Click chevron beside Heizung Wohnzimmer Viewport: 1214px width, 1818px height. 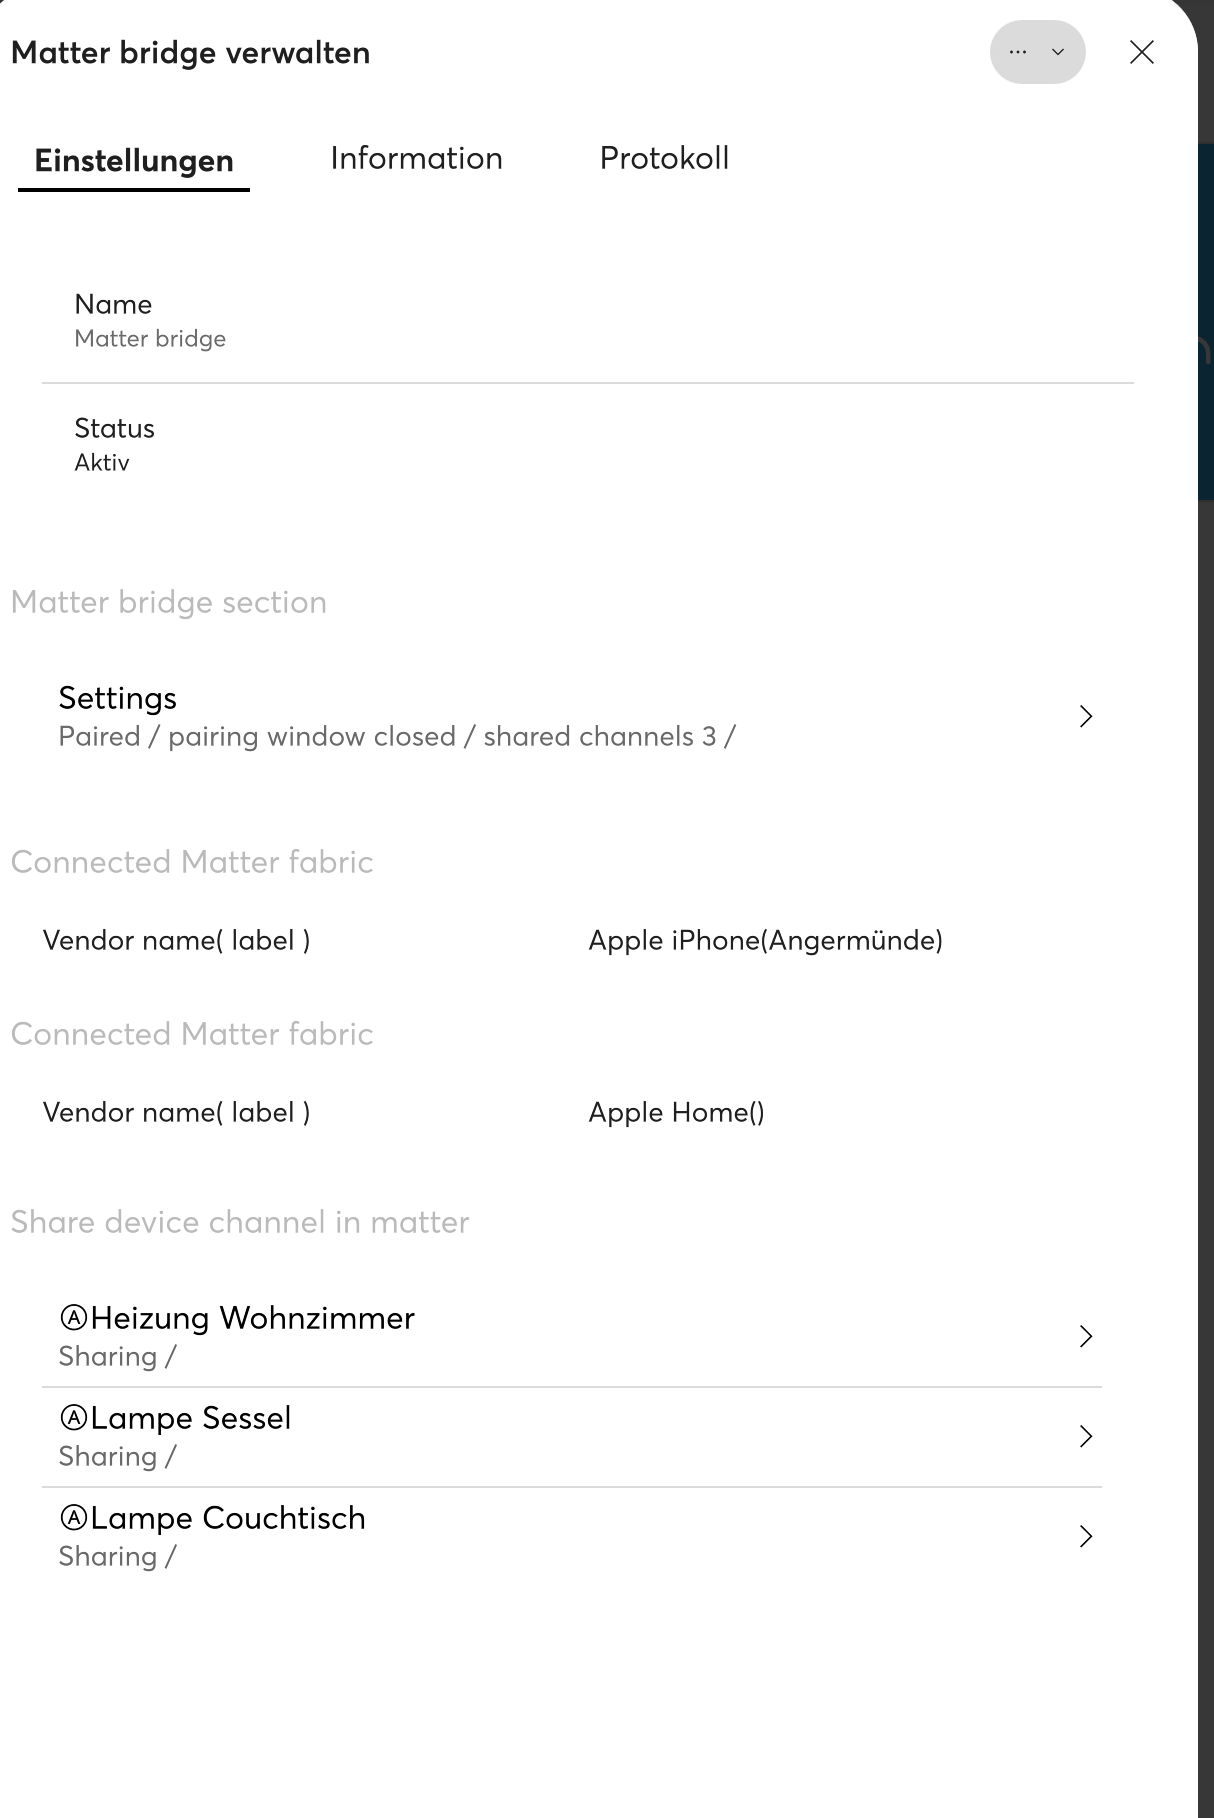pyautogui.click(x=1086, y=1336)
